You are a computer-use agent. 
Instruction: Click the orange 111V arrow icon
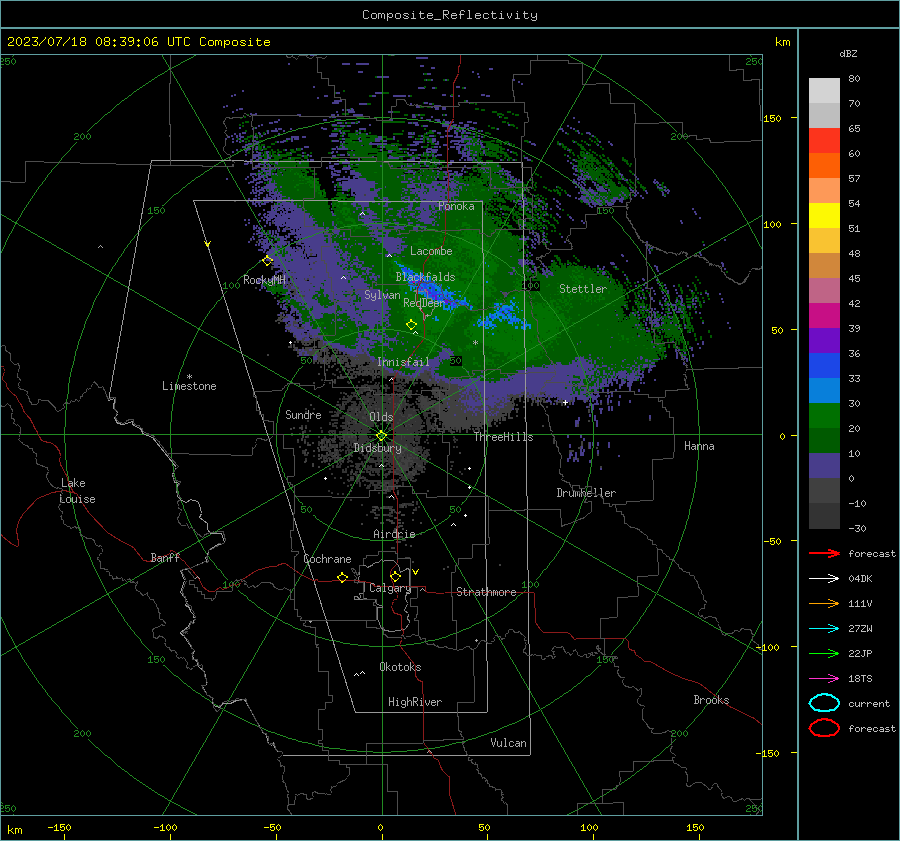[824, 603]
